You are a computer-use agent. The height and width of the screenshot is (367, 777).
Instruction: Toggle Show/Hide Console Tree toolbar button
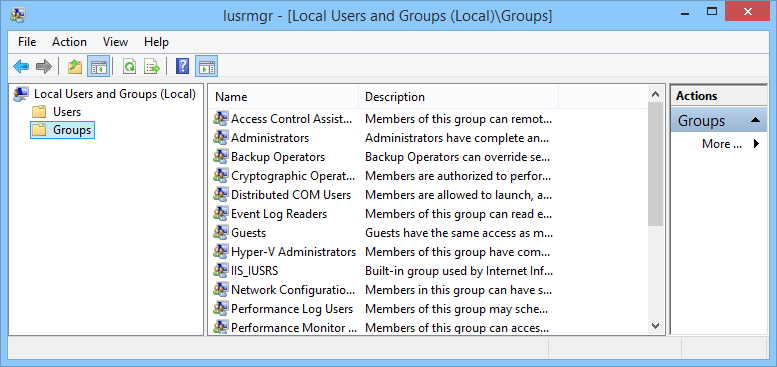pyautogui.click(x=98, y=66)
